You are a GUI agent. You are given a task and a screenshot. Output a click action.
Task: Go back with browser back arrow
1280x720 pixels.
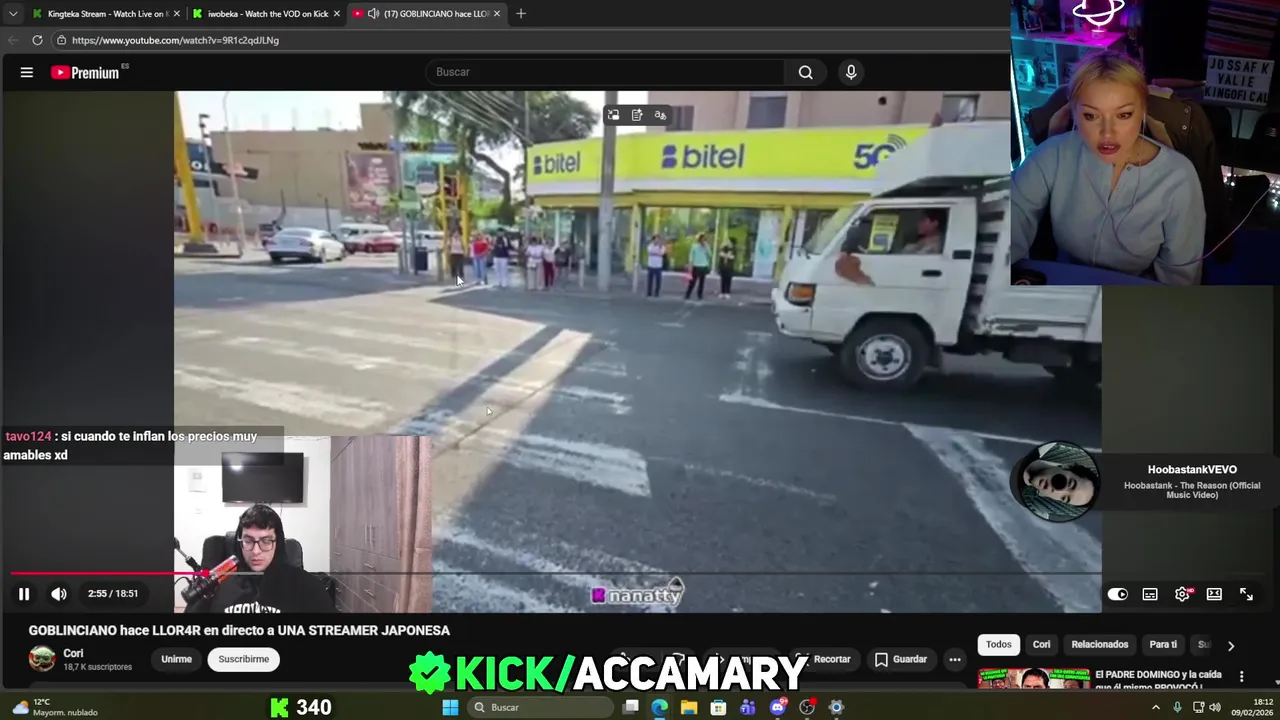coord(12,40)
